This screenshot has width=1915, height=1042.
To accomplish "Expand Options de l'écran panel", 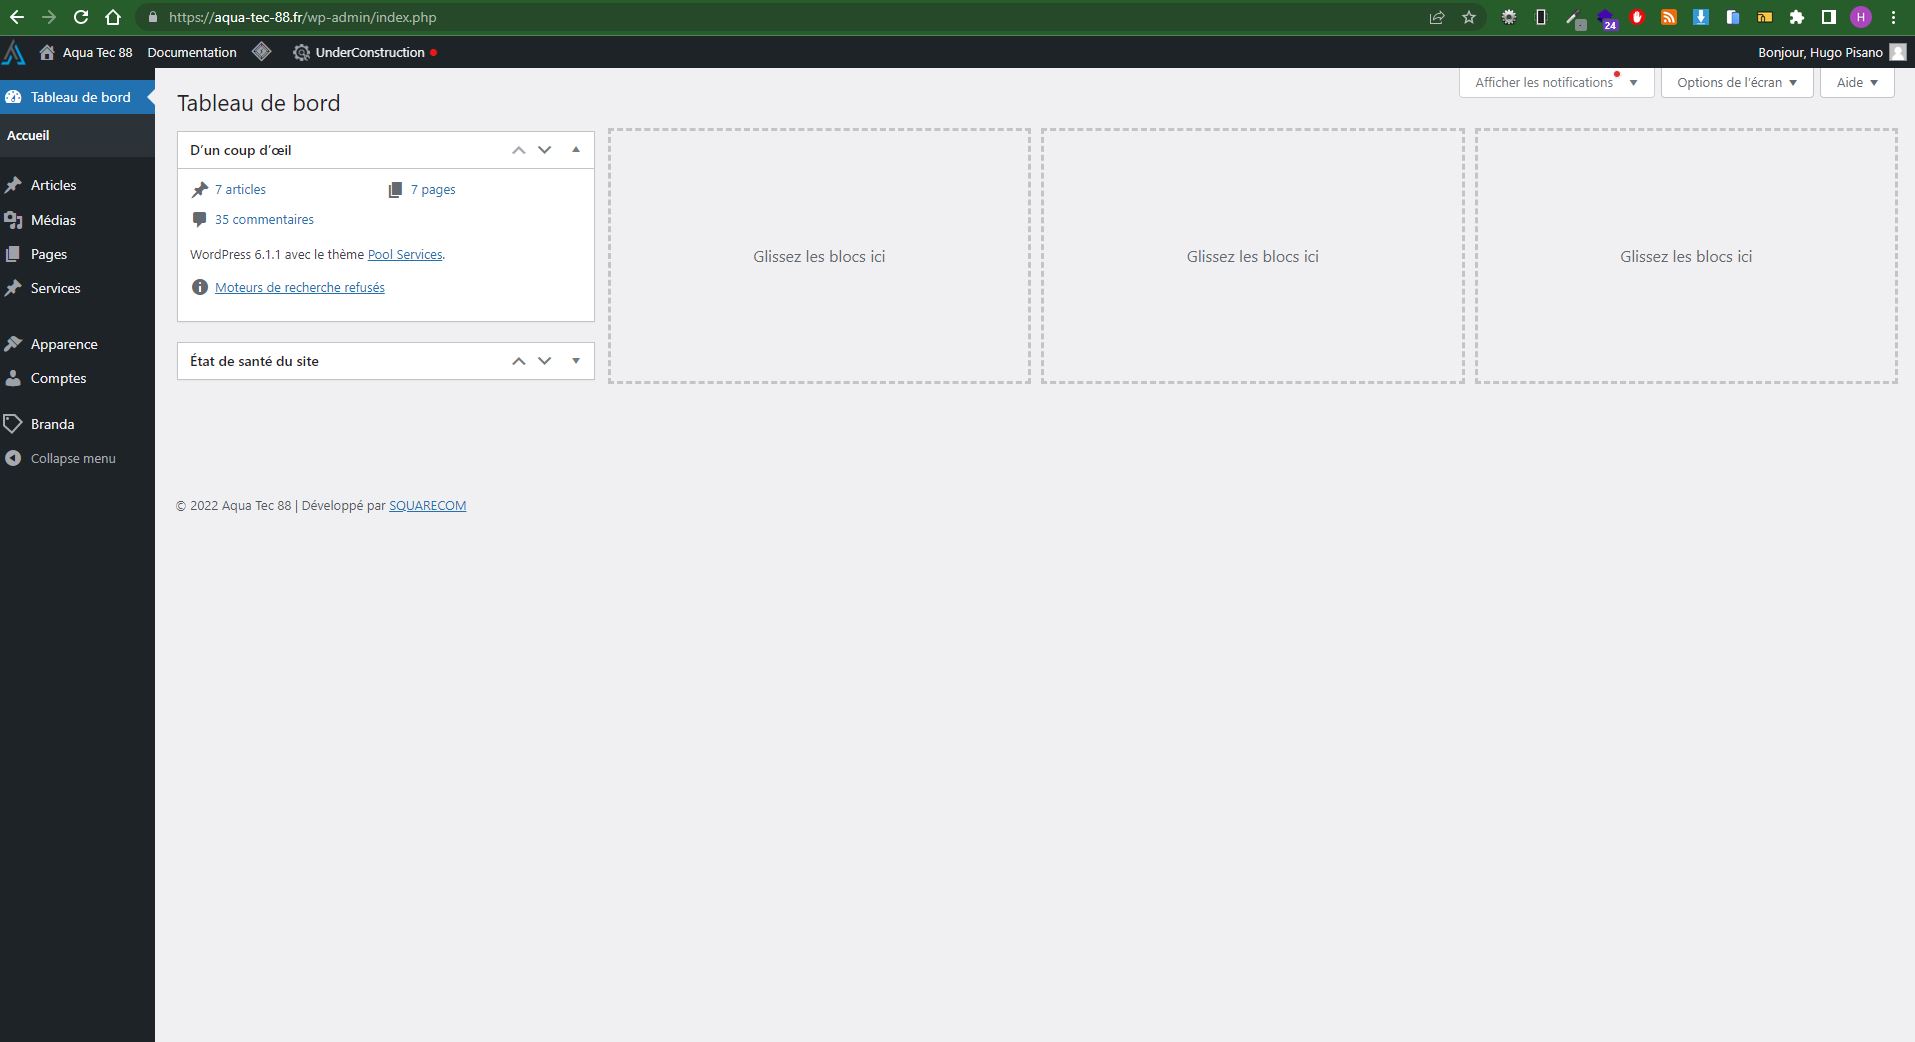I will [x=1736, y=82].
